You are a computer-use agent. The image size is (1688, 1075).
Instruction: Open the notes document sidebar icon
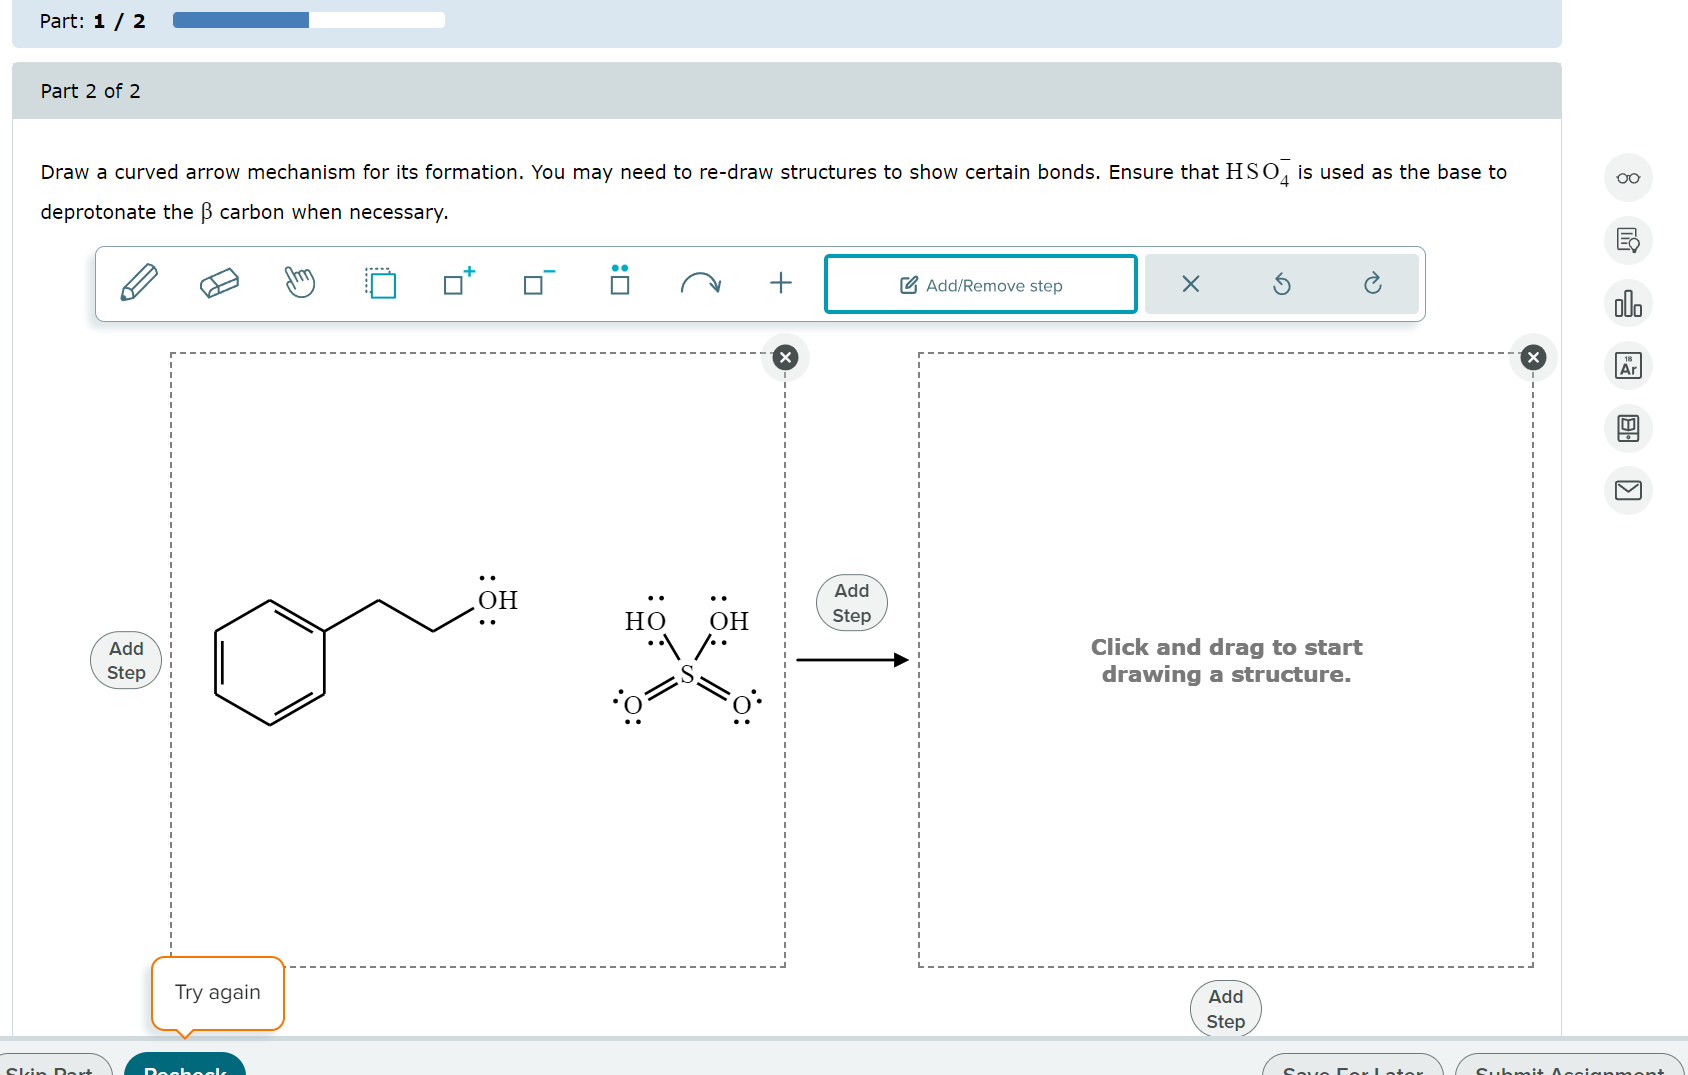tap(1628, 241)
